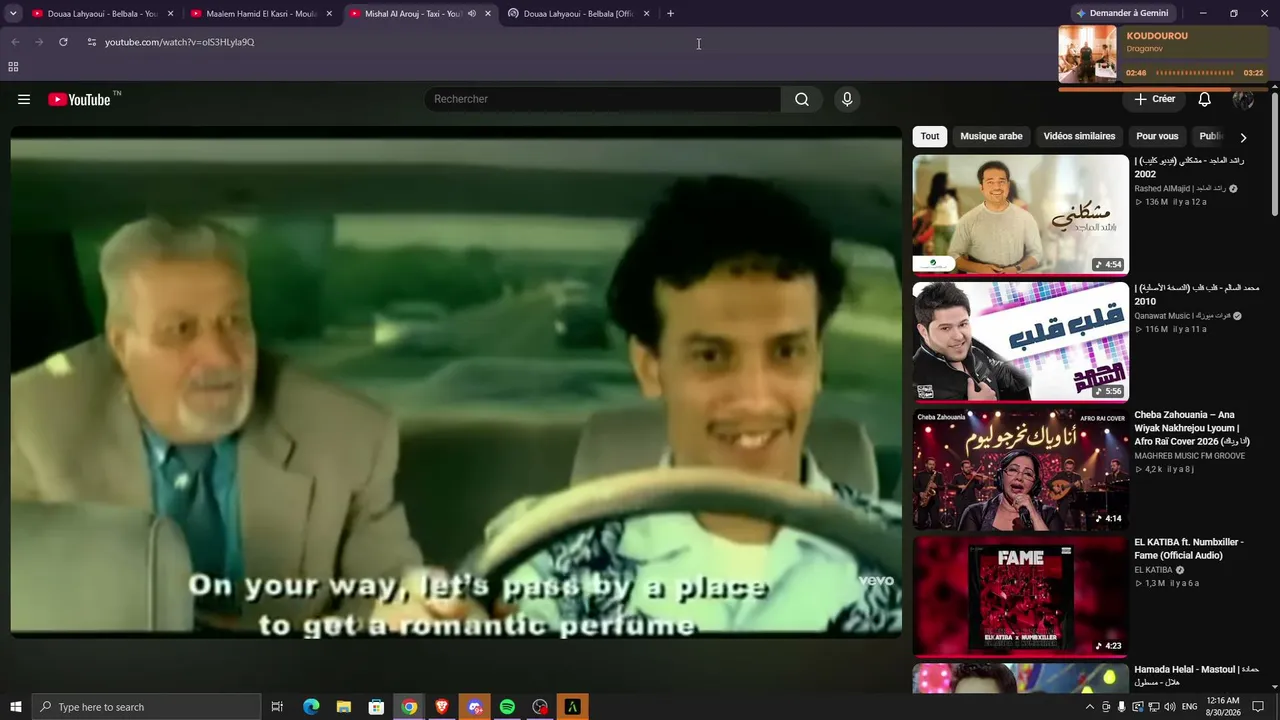Viewport: 1280px width, 720px height.
Task: Open Spotify from the taskbar
Action: [507, 707]
